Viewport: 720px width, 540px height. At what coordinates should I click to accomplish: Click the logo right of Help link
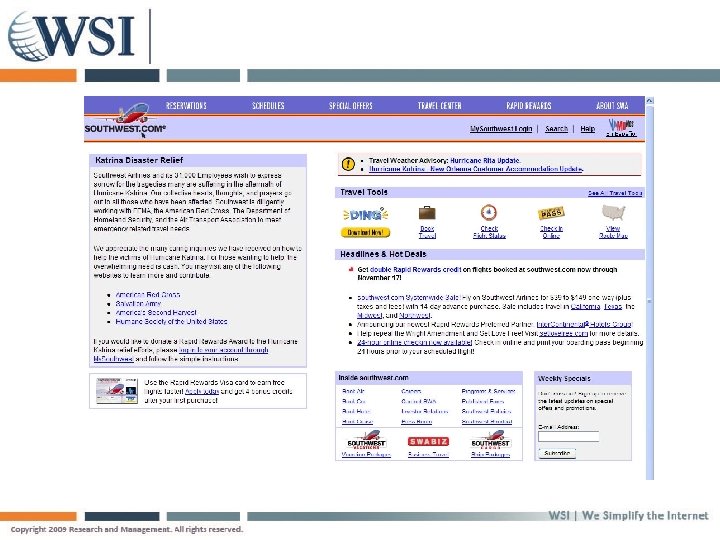pos(621,128)
